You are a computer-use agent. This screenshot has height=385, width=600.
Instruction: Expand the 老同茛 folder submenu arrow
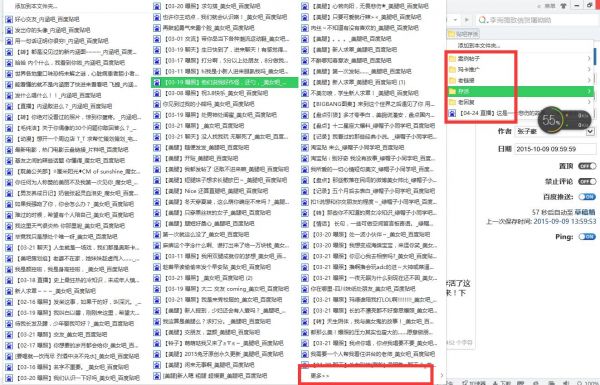589,102
